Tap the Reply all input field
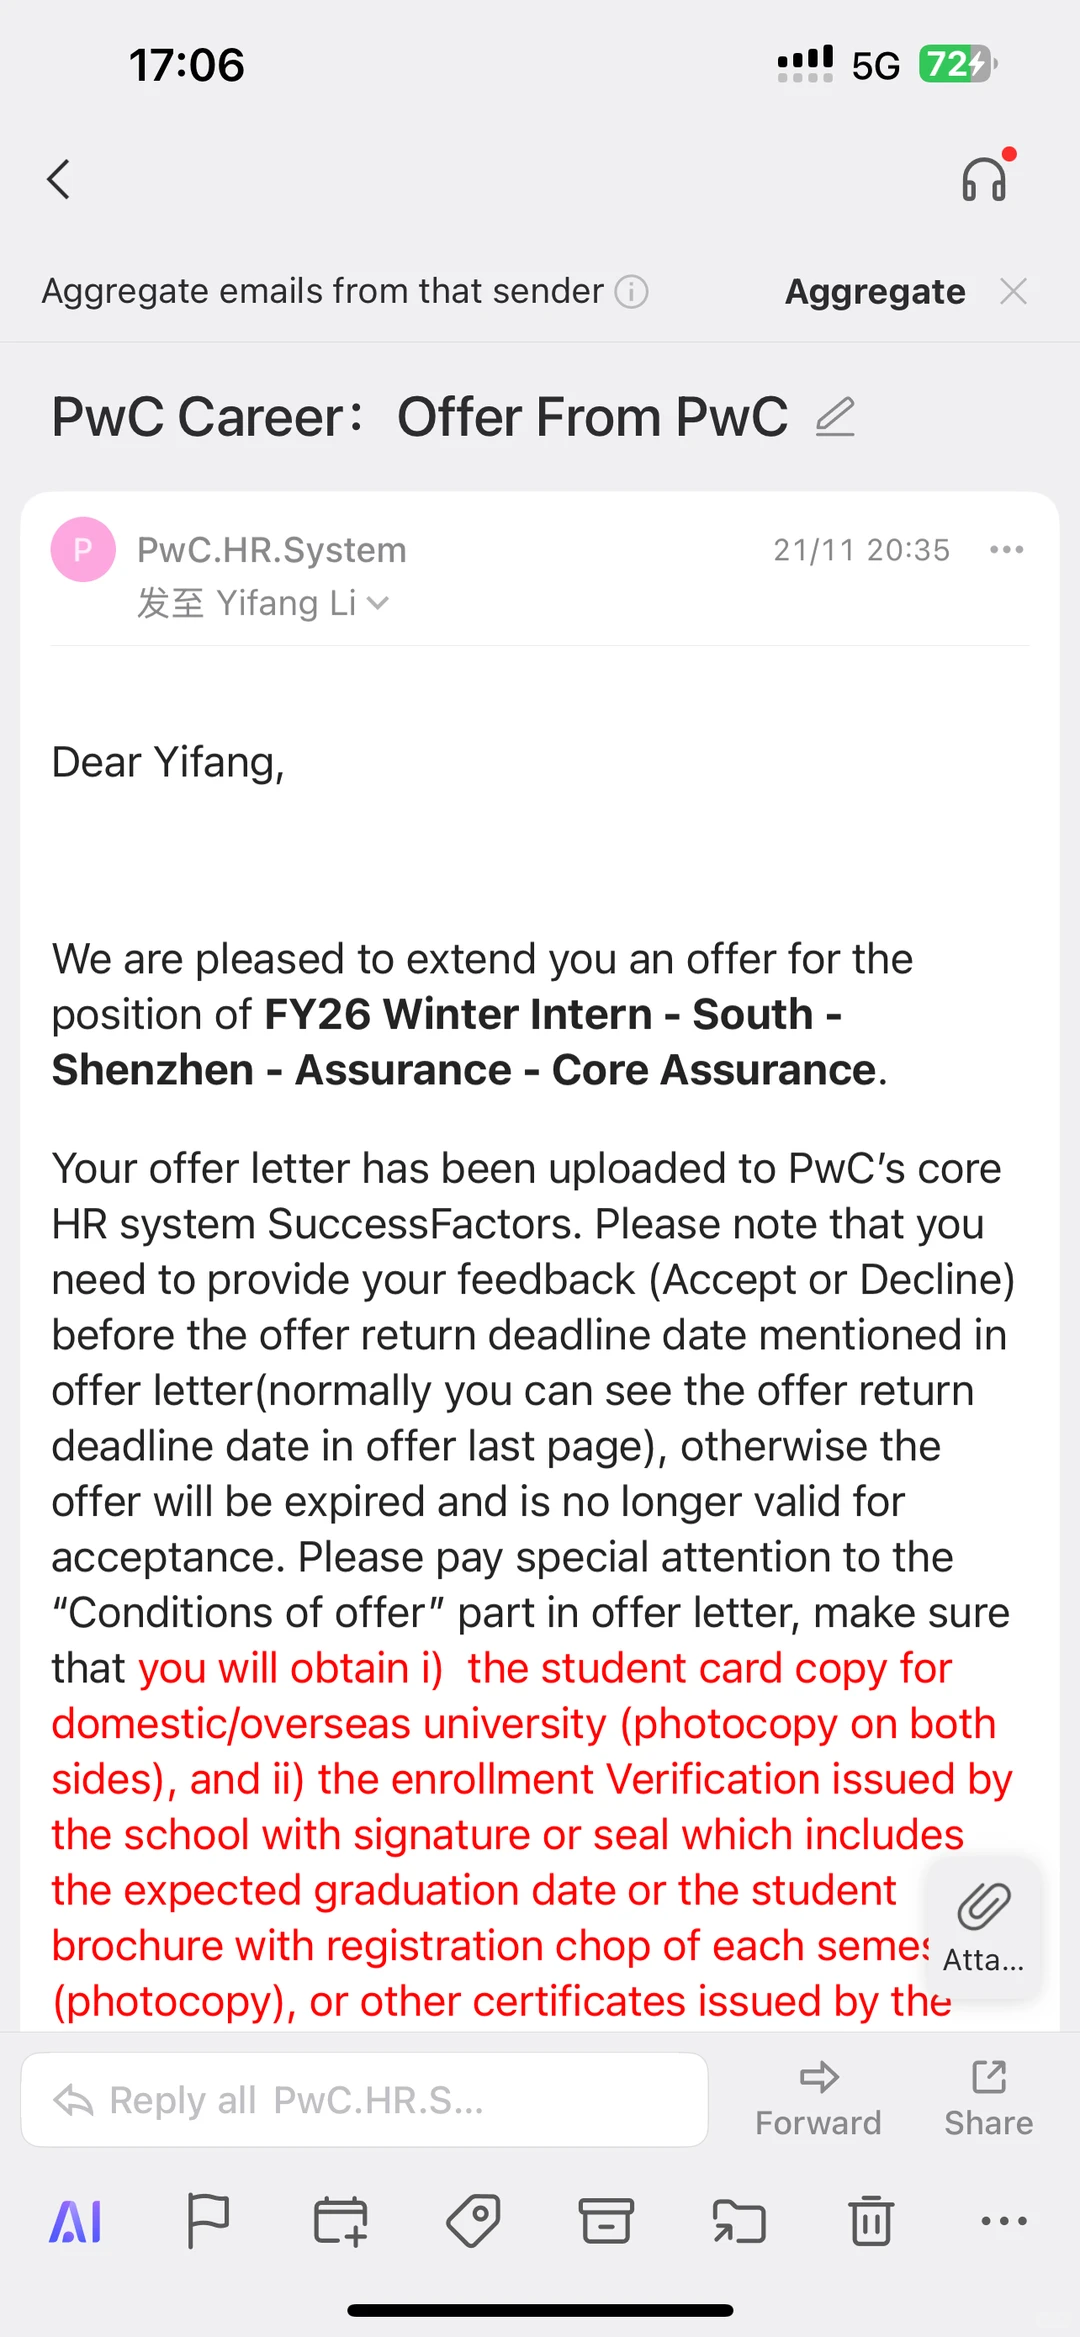The height and width of the screenshot is (2337, 1080). [365, 2100]
